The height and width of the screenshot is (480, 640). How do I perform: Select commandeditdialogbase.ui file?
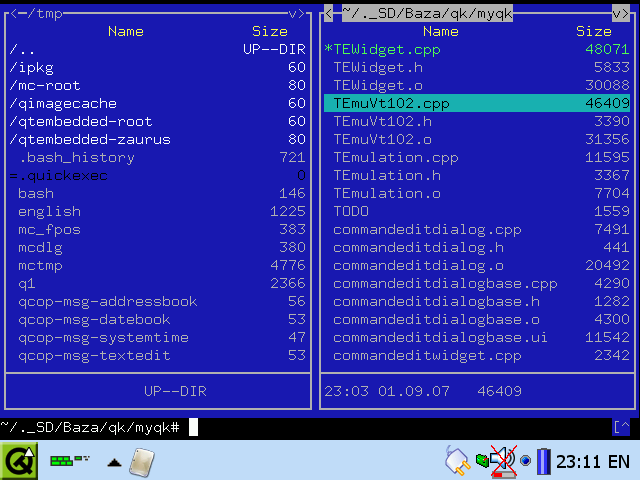tap(477, 337)
